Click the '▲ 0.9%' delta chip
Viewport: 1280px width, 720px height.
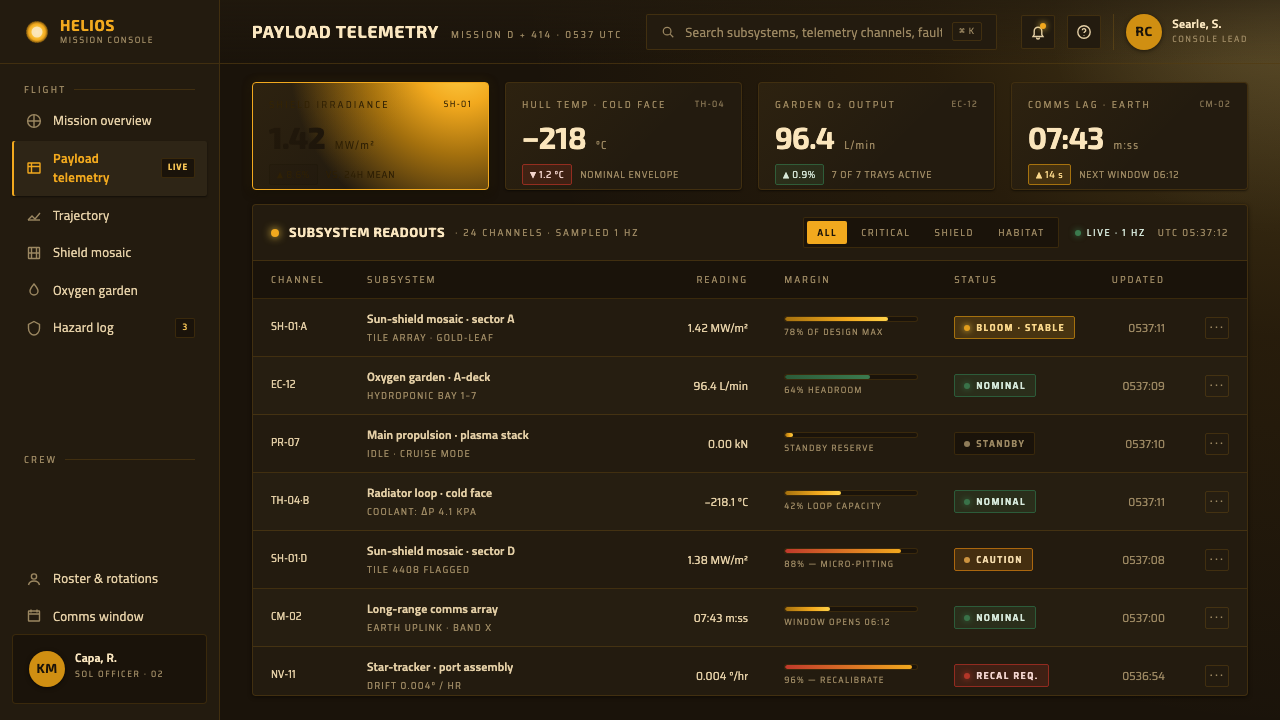coord(799,175)
